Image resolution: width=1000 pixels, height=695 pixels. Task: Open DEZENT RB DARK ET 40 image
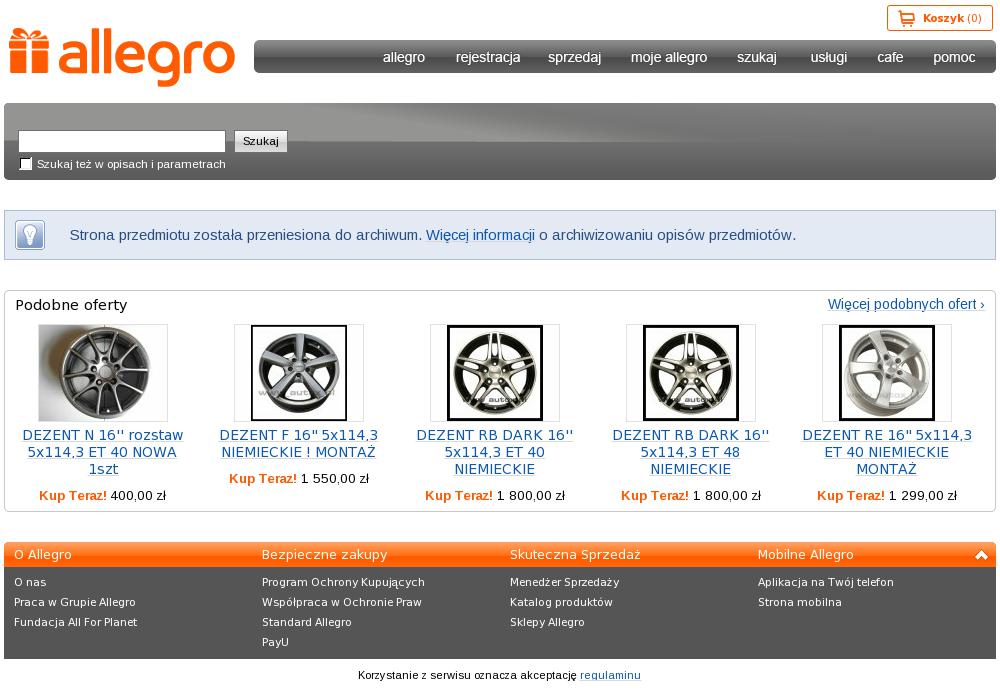pyautogui.click(x=495, y=373)
